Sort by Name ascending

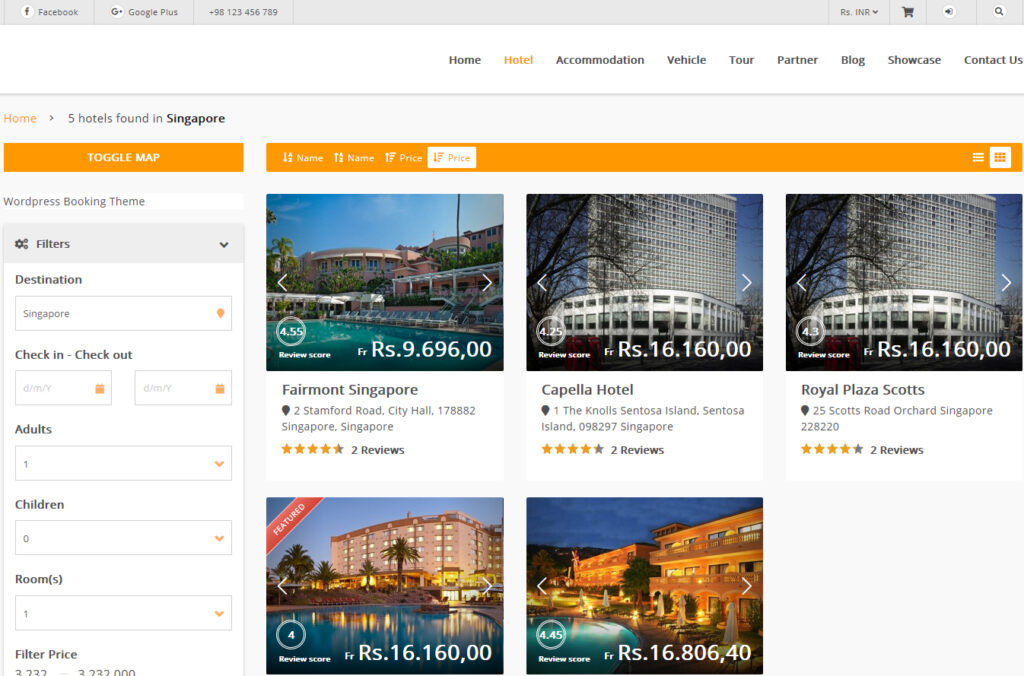tap(303, 157)
